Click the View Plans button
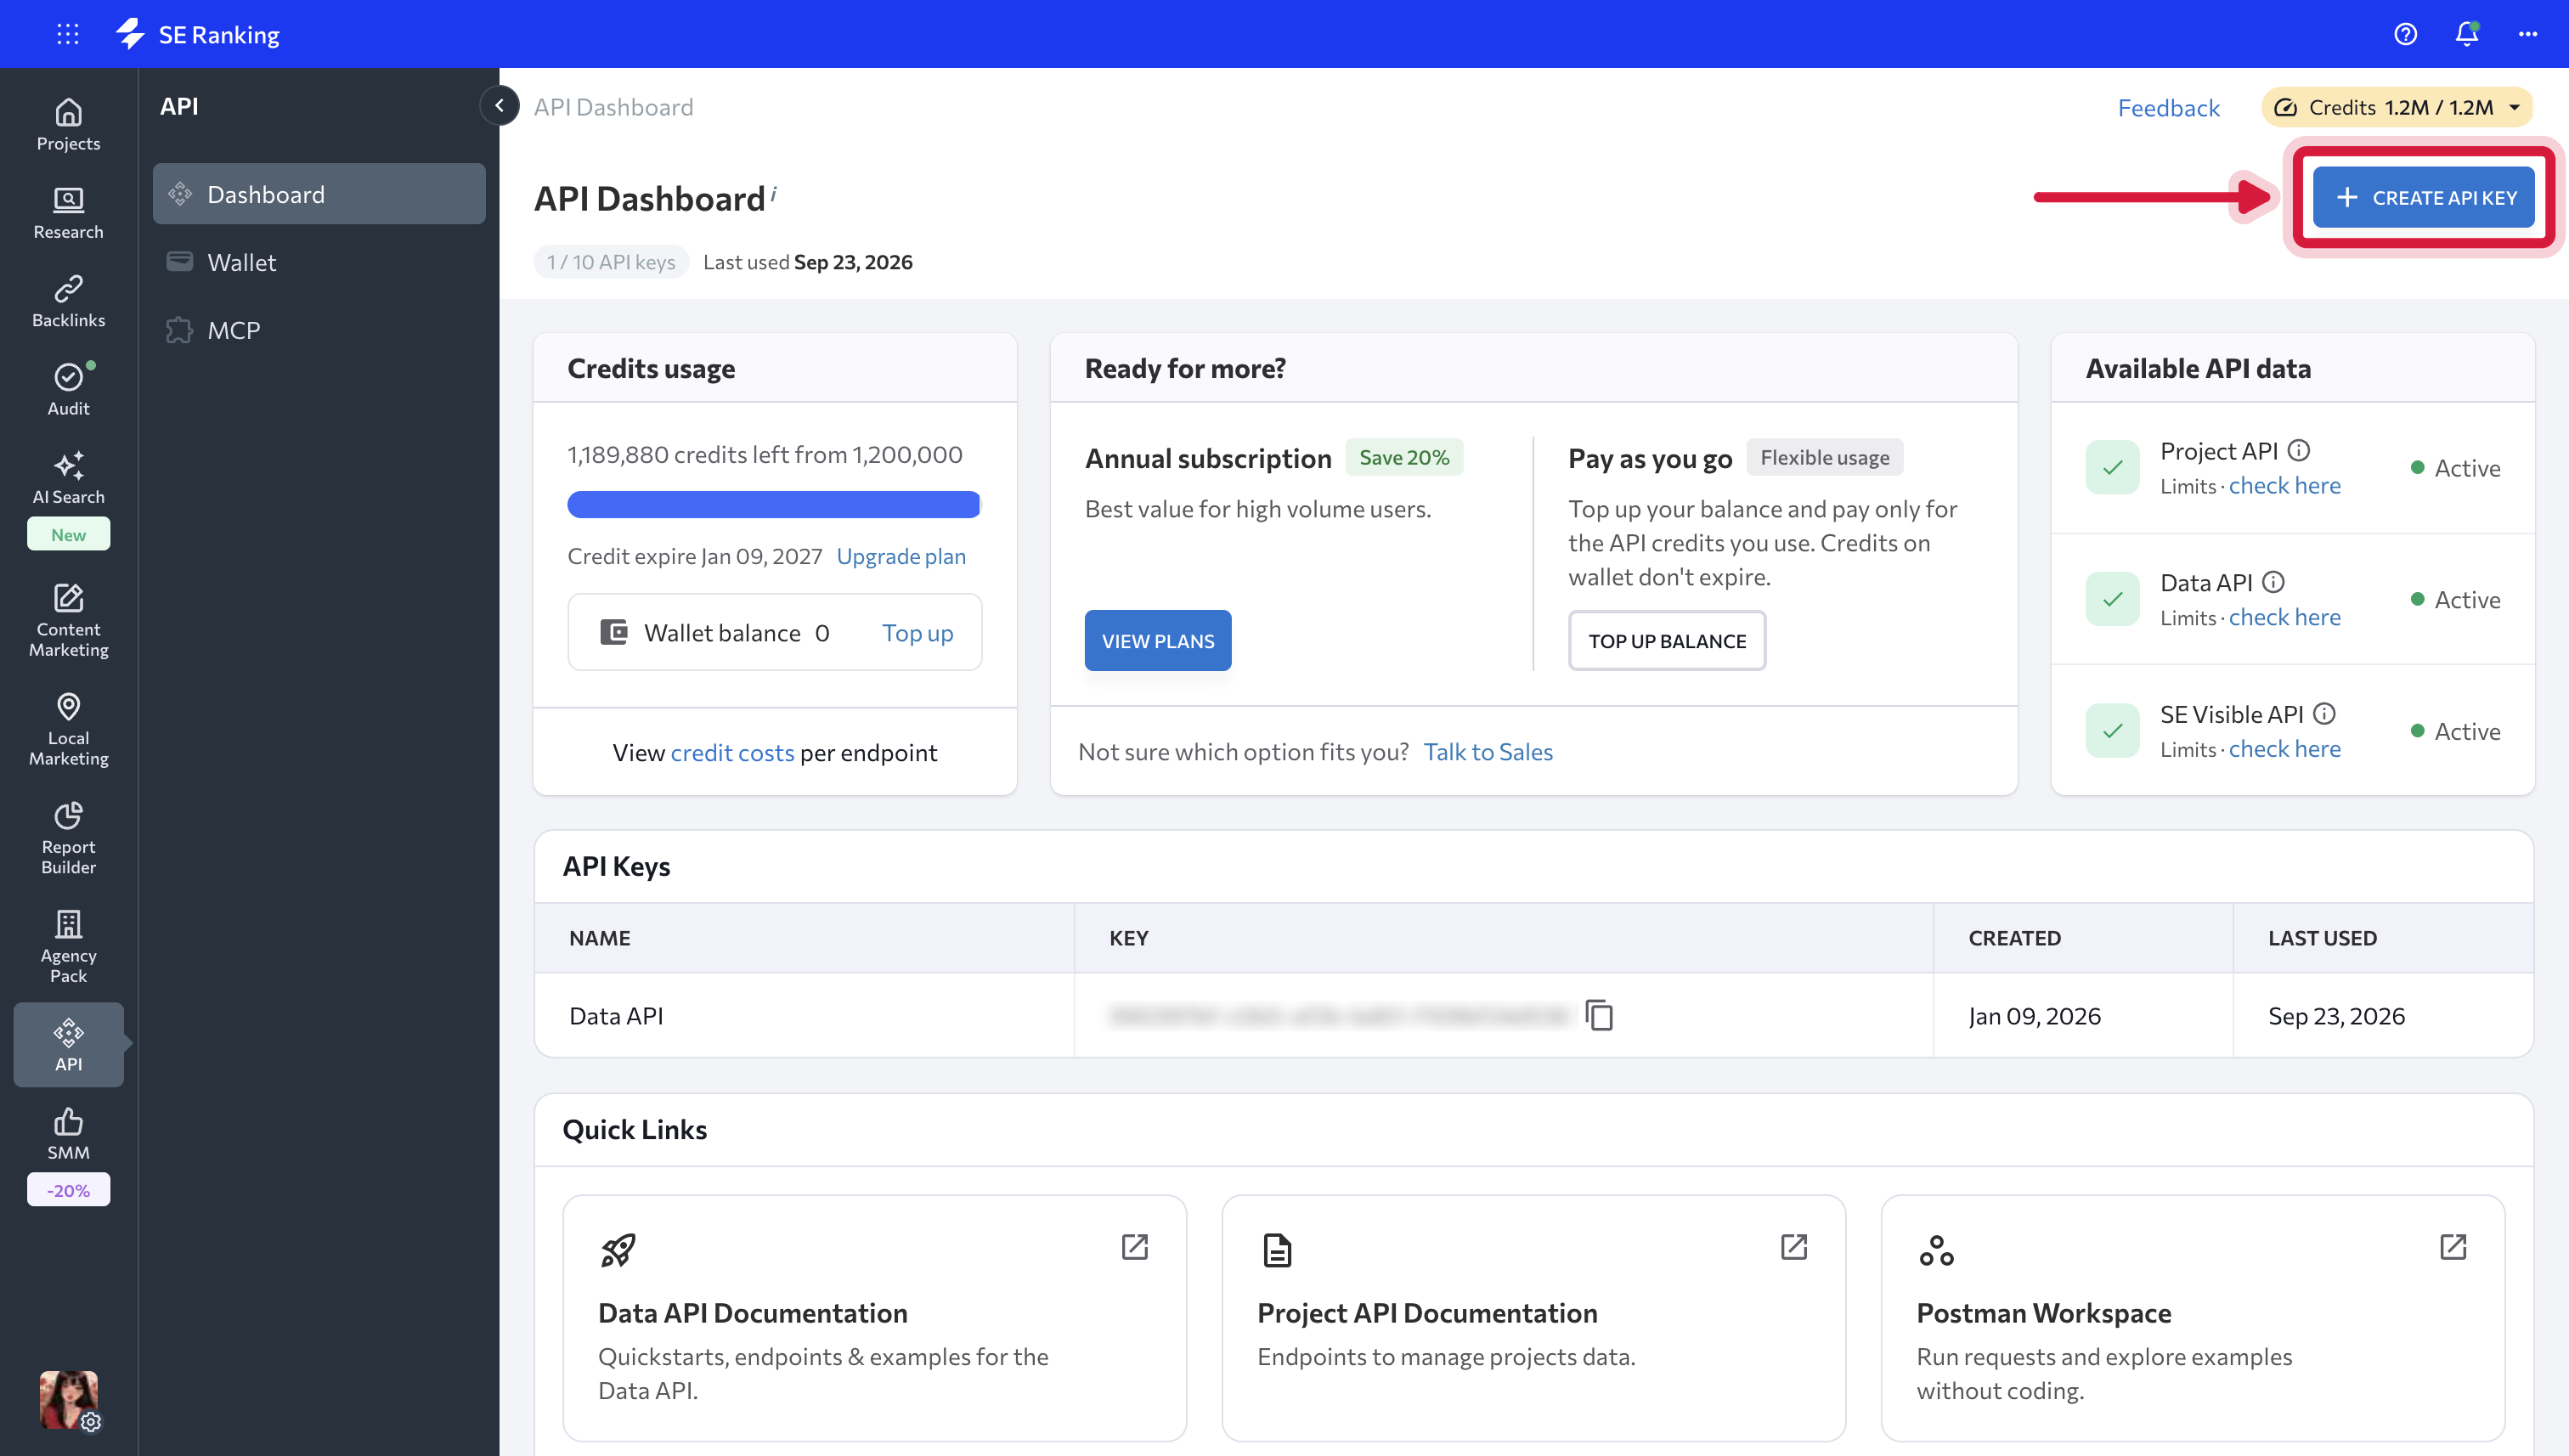The image size is (2569, 1456). pyautogui.click(x=1158, y=641)
